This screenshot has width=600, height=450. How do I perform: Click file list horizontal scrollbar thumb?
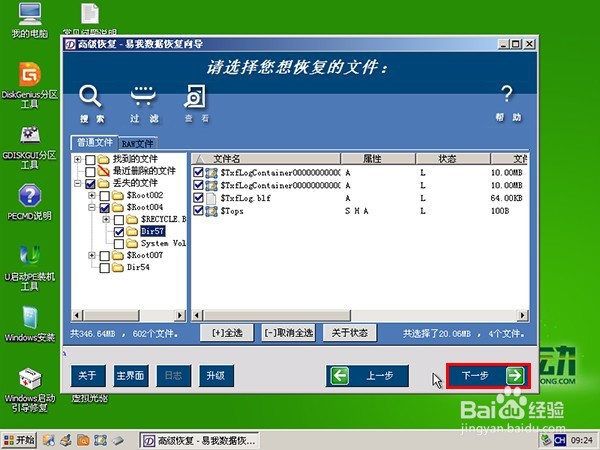276,315
